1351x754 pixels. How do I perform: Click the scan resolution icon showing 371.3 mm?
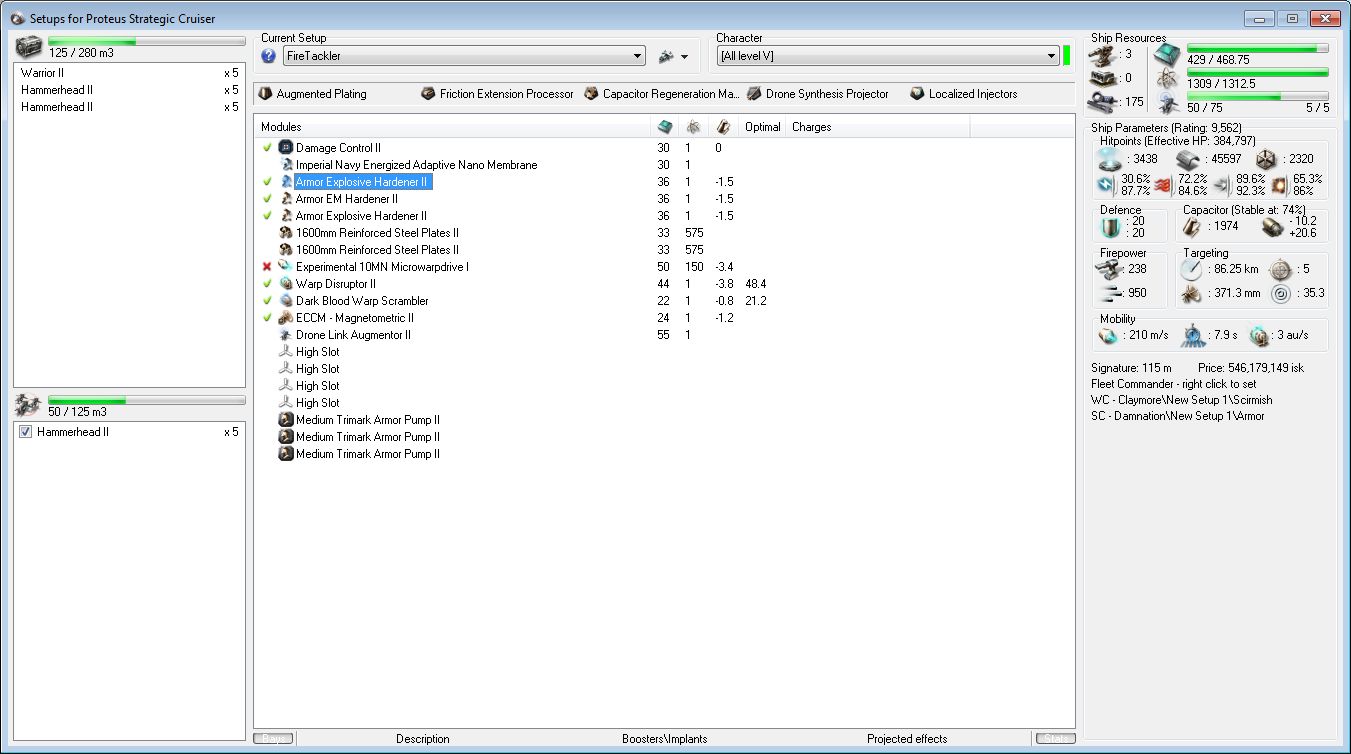click(1191, 293)
